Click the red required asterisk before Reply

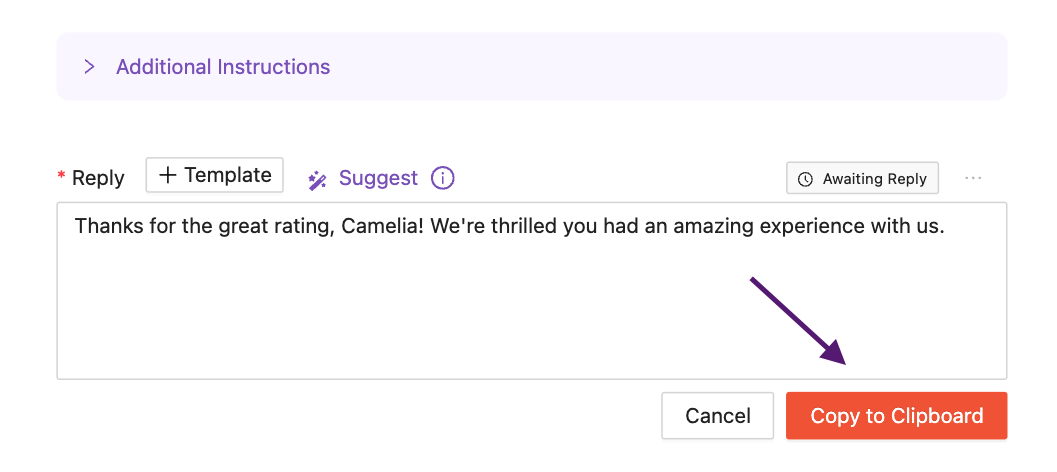pyautogui.click(x=62, y=178)
